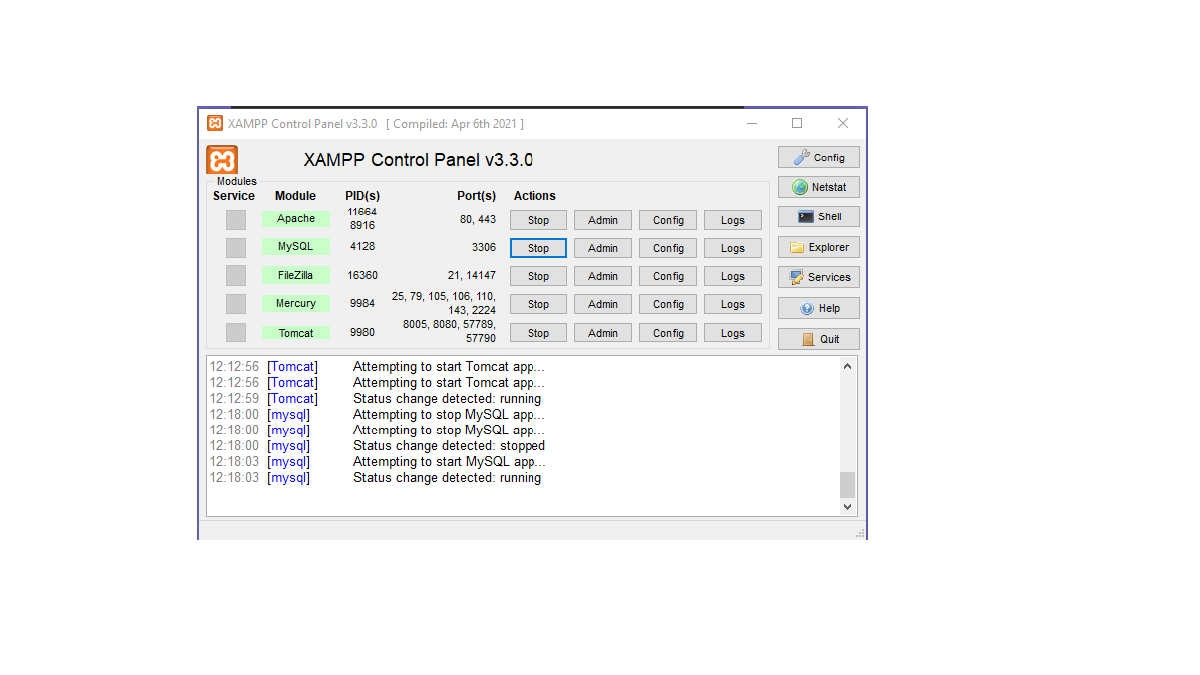This screenshot has height=675, width=1200.
Task: Click the 12:12:59 Tomcat running log entry
Action: point(375,398)
